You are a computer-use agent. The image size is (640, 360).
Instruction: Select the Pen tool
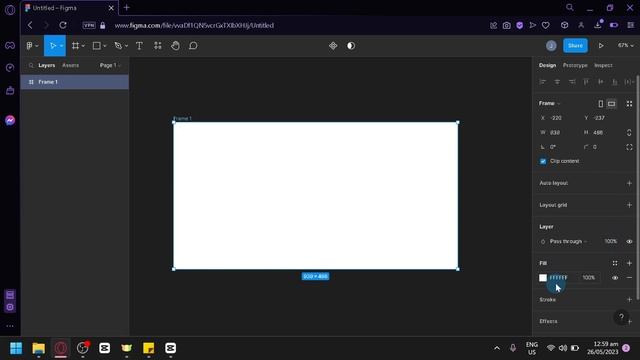click(118, 46)
